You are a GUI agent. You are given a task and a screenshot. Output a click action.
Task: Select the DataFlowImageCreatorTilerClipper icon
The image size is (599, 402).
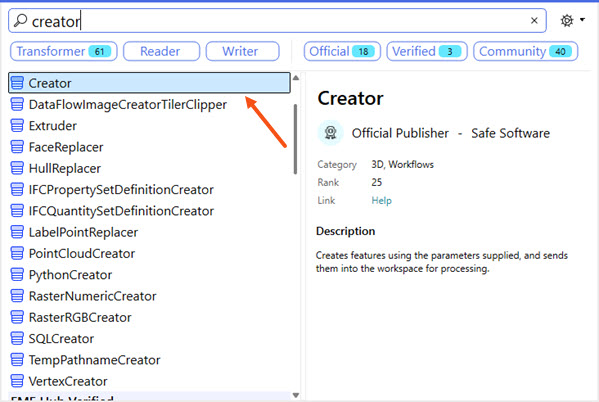[x=17, y=104]
